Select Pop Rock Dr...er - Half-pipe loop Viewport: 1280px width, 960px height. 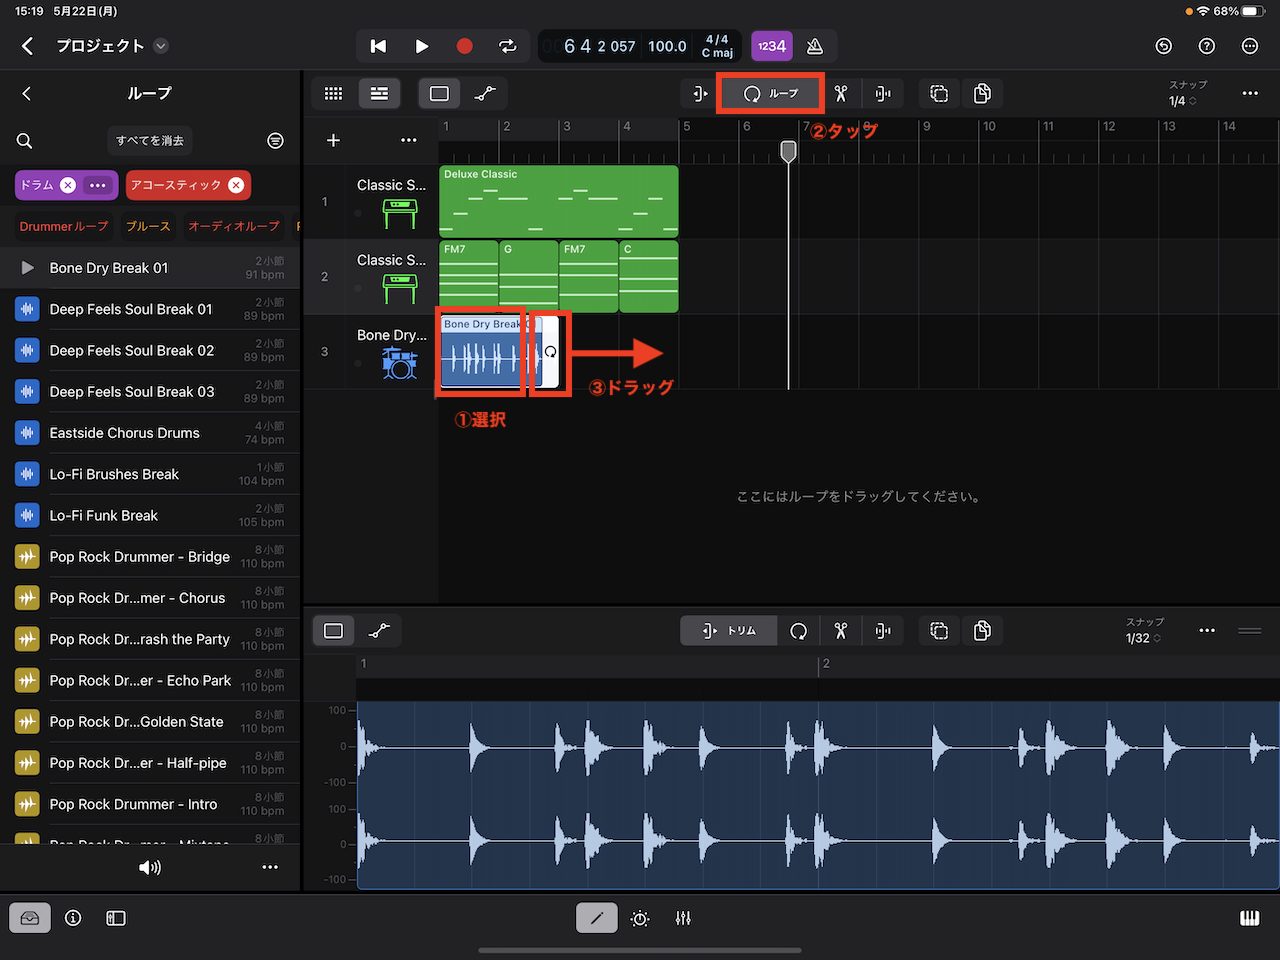(150, 763)
